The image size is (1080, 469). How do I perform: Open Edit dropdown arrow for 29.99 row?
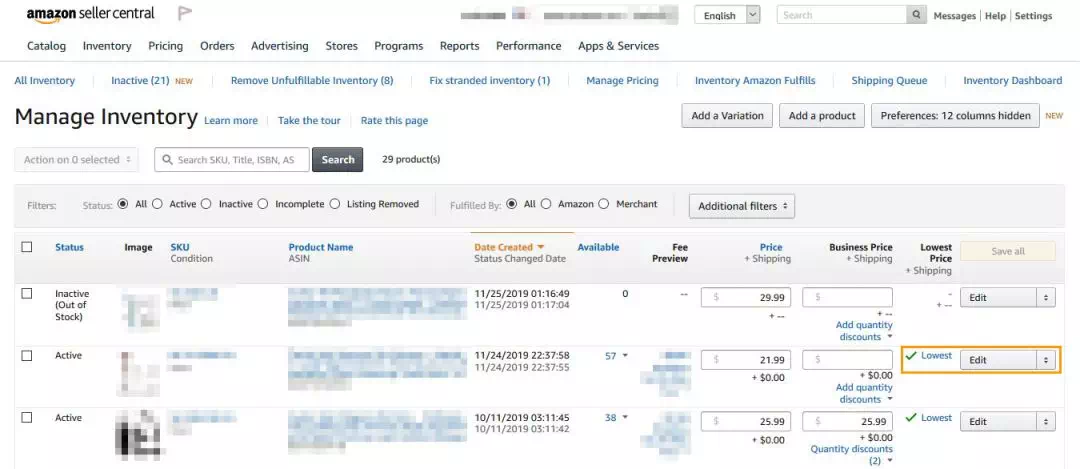coord(1046,298)
